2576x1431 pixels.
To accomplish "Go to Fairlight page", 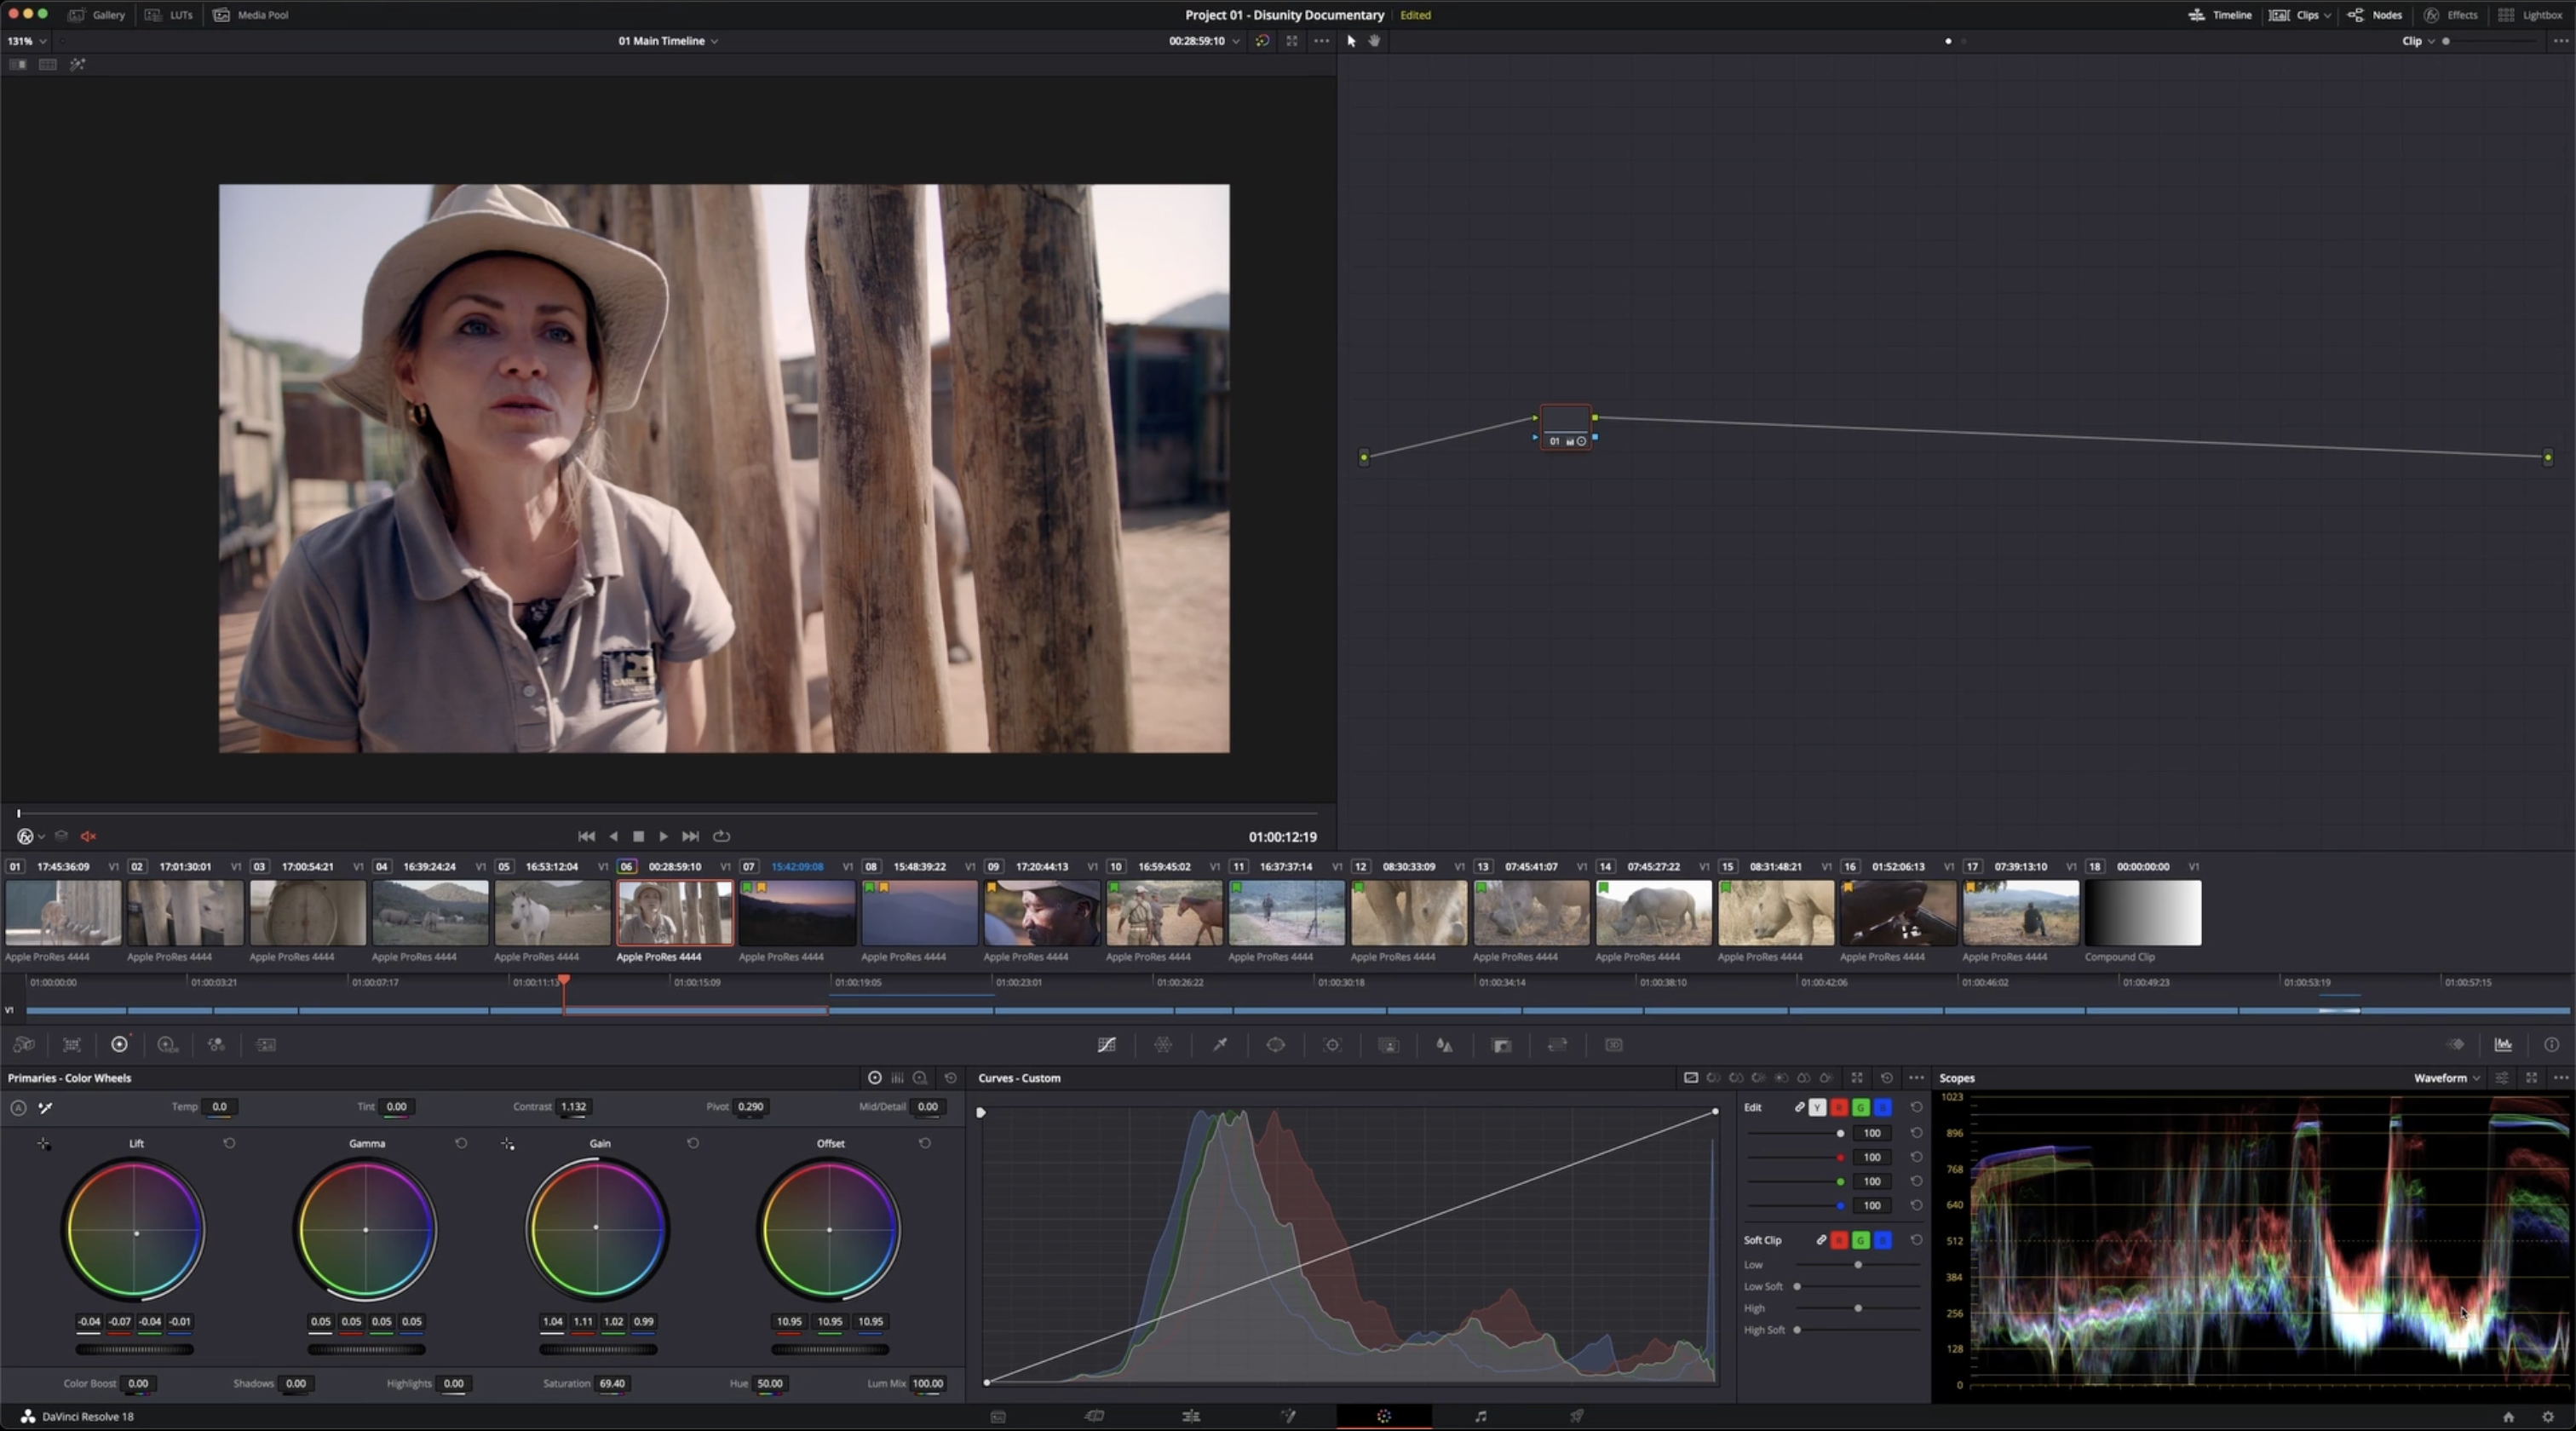I will pyautogui.click(x=1480, y=1416).
